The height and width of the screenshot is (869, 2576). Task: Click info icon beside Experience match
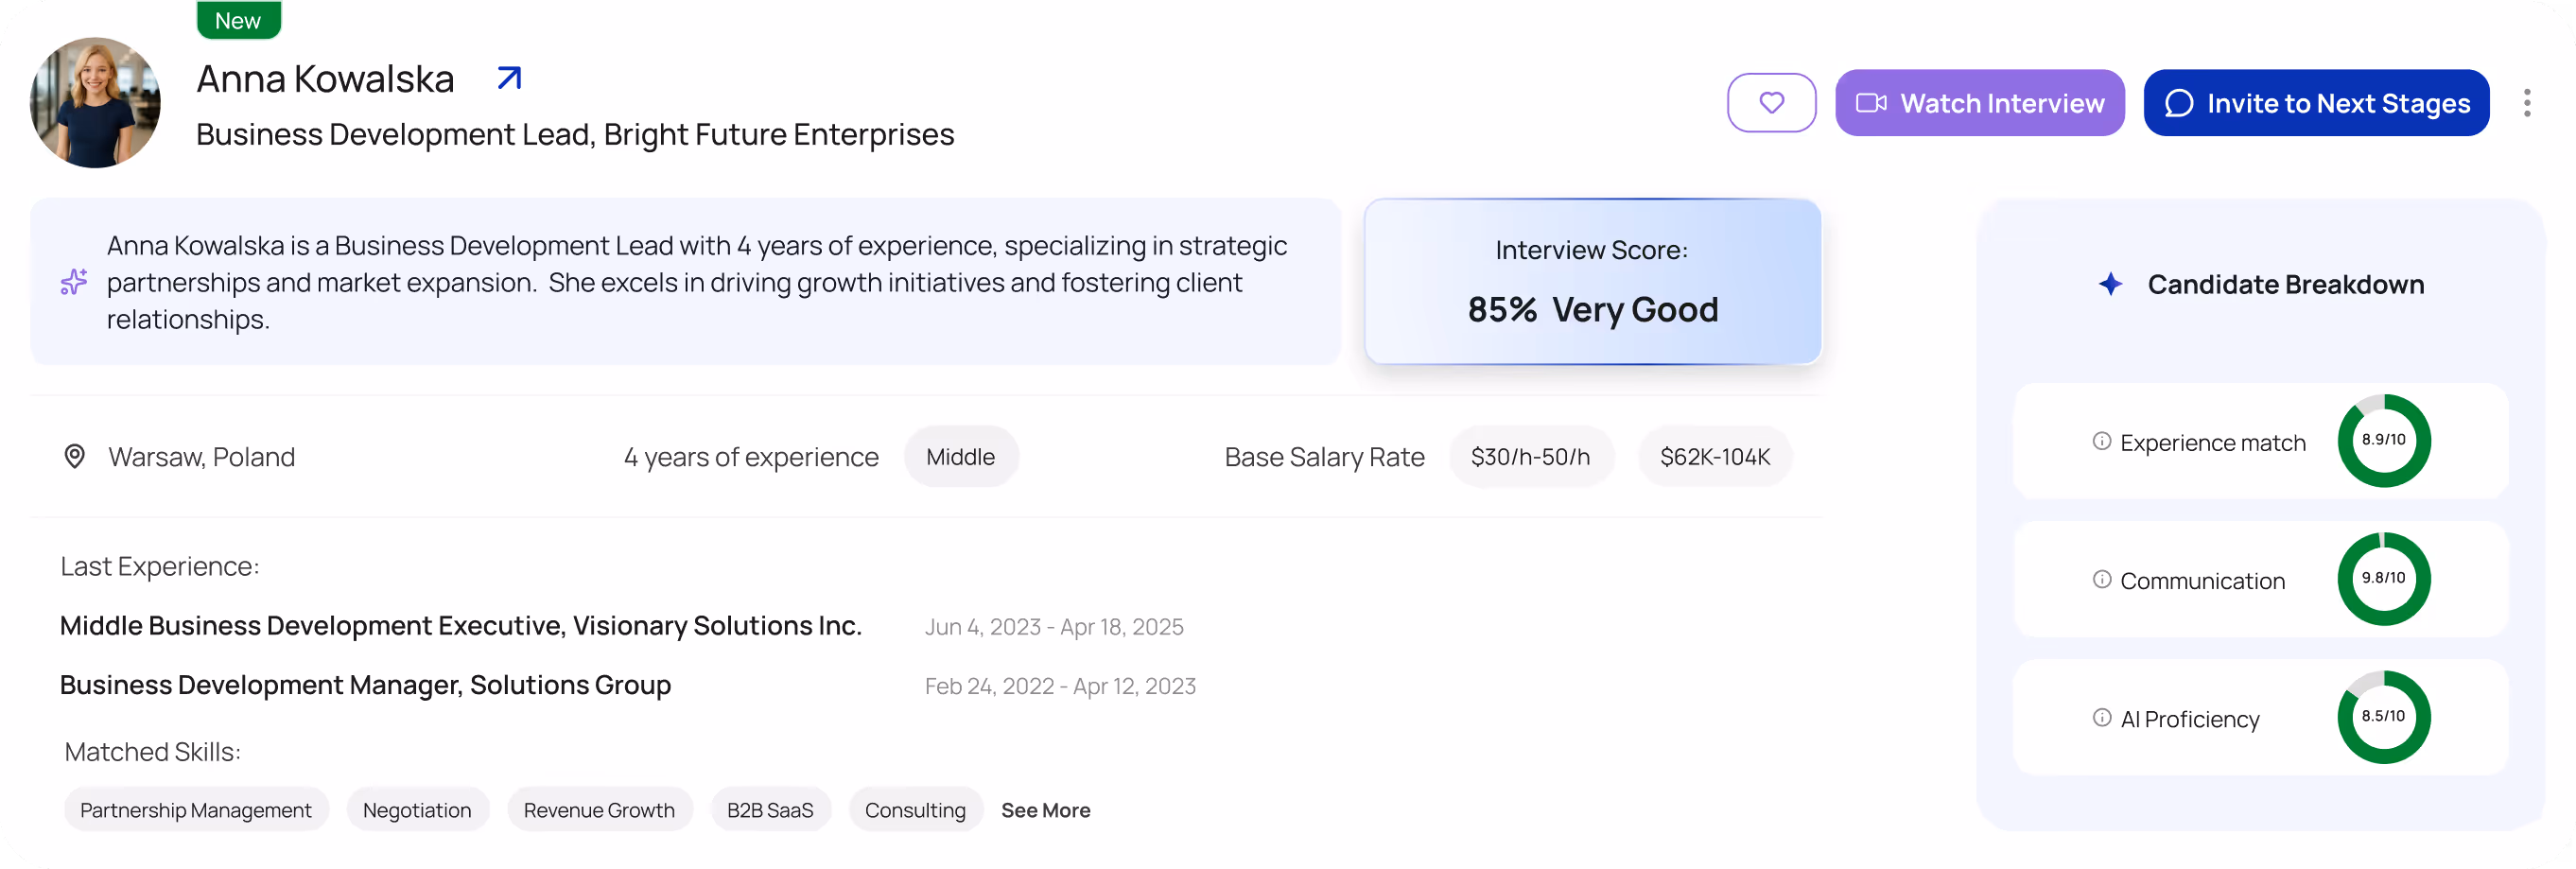click(2101, 442)
